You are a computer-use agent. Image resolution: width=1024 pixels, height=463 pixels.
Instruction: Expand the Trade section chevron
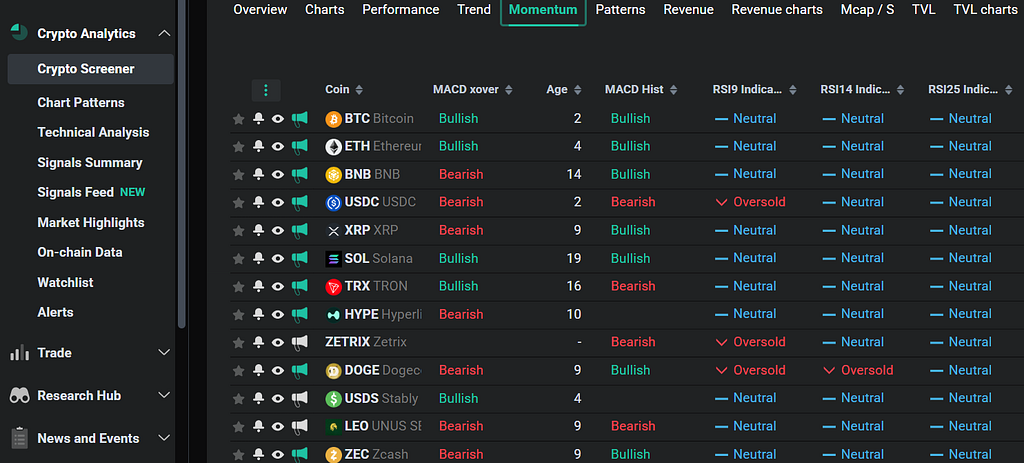point(165,353)
